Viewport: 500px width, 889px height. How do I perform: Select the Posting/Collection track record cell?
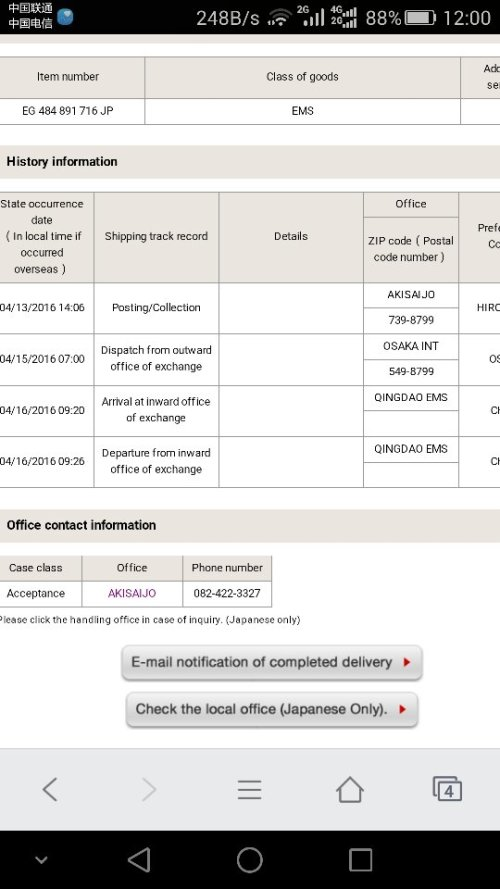(x=156, y=308)
